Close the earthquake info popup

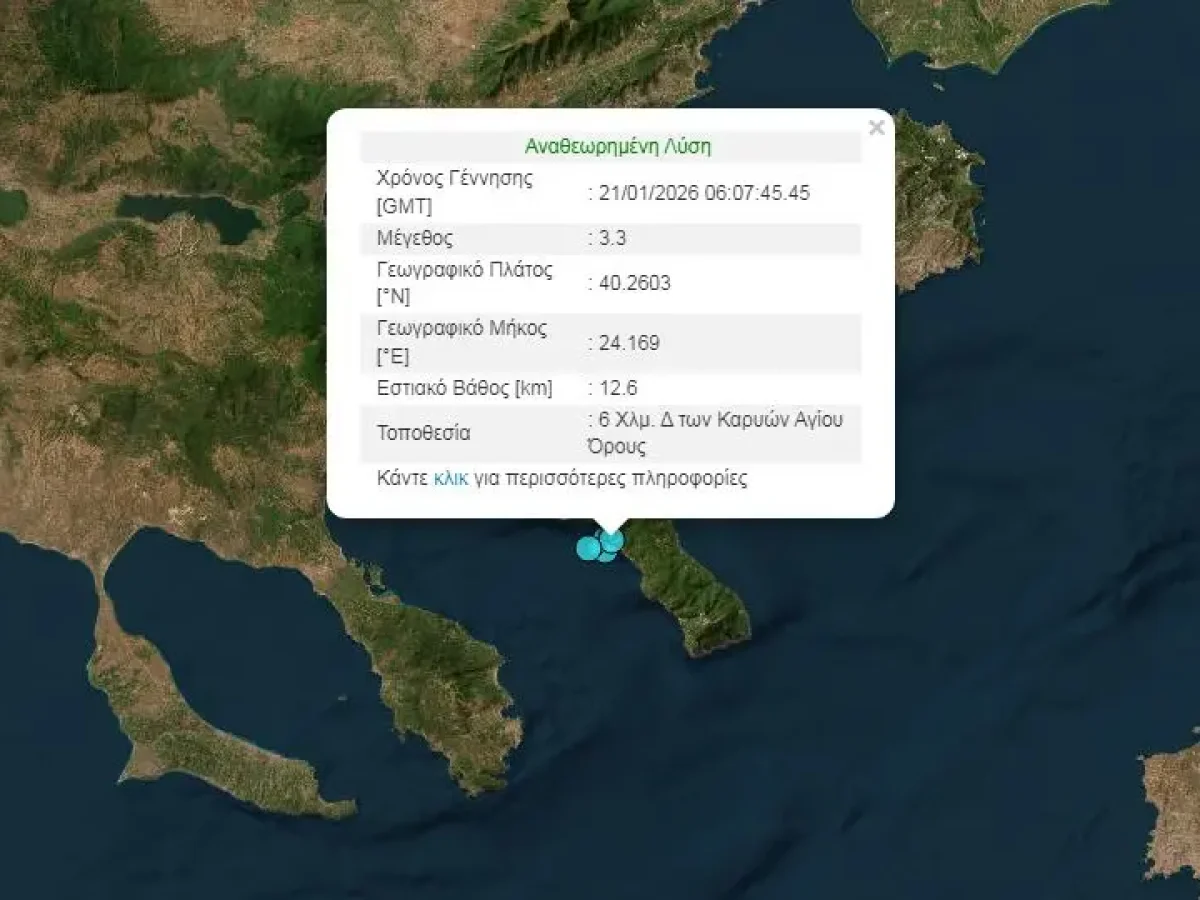tap(876, 128)
